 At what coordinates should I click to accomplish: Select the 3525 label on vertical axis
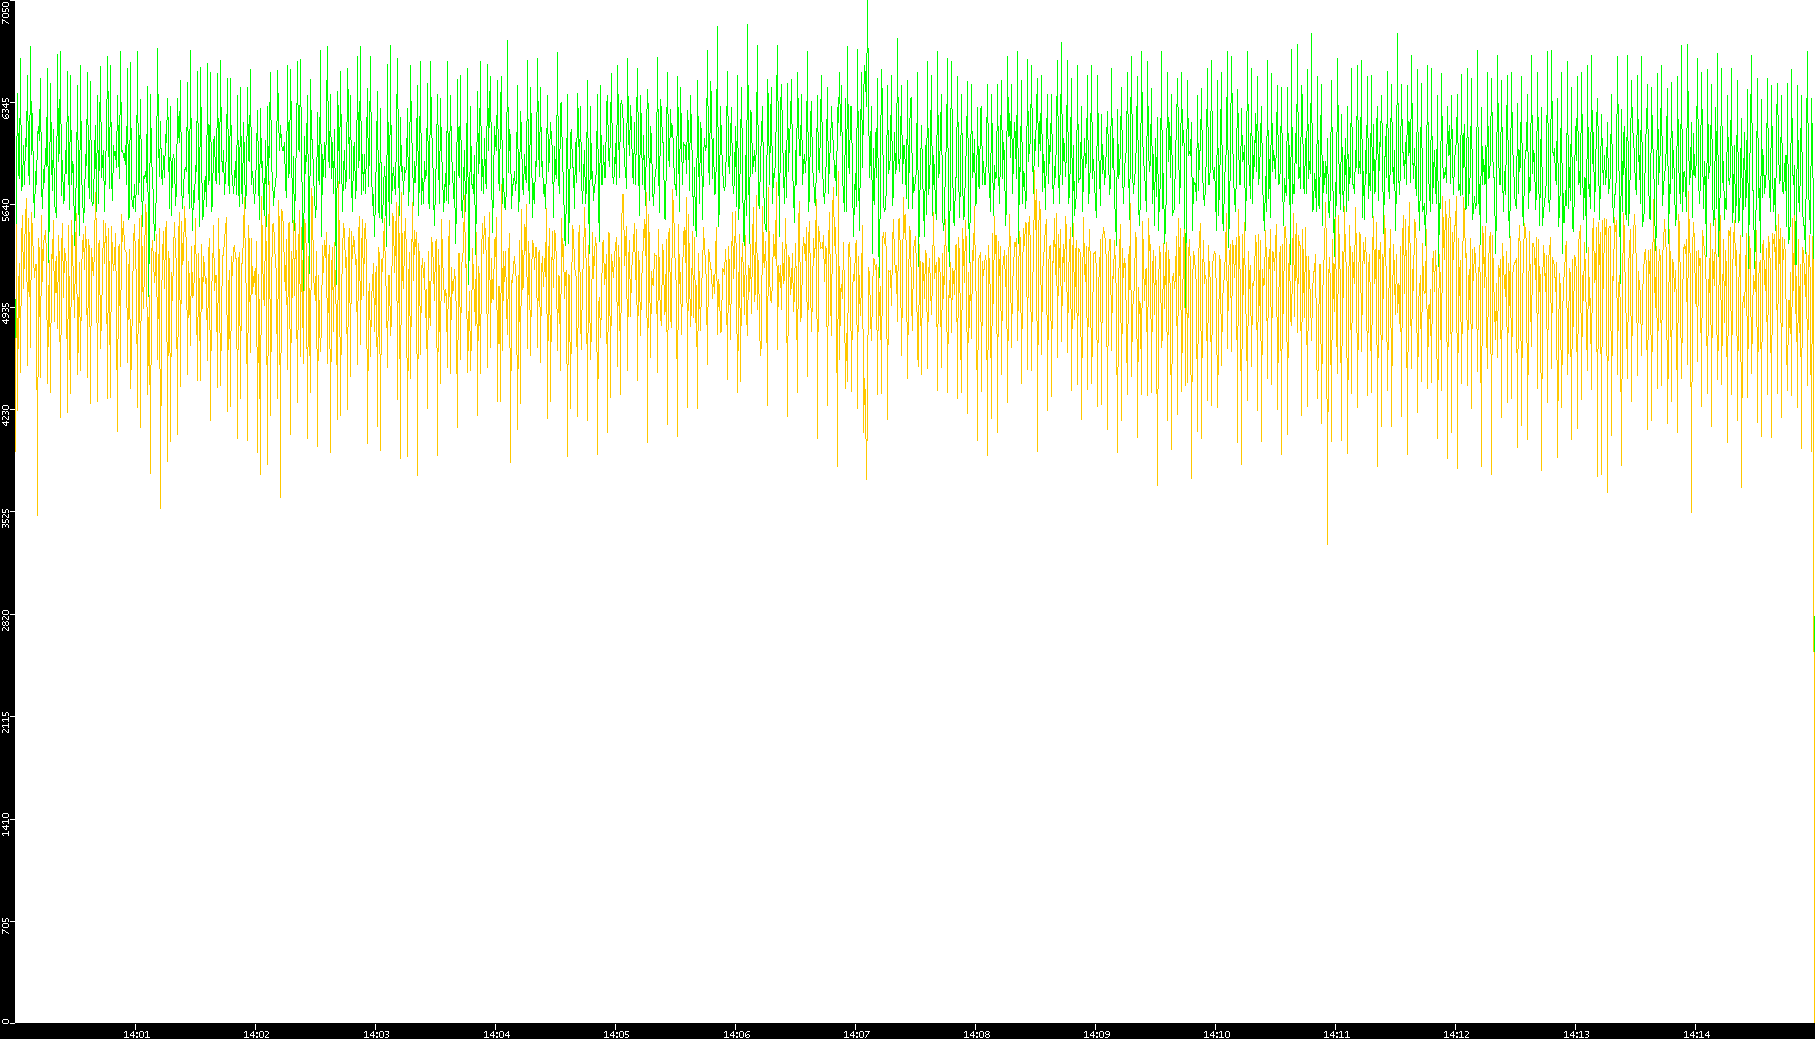point(7,518)
